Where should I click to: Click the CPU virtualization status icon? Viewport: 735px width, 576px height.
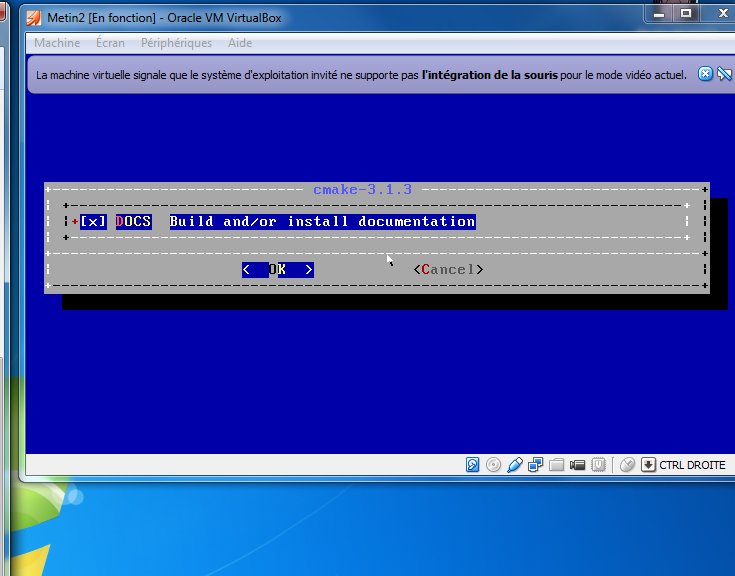[599, 465]
